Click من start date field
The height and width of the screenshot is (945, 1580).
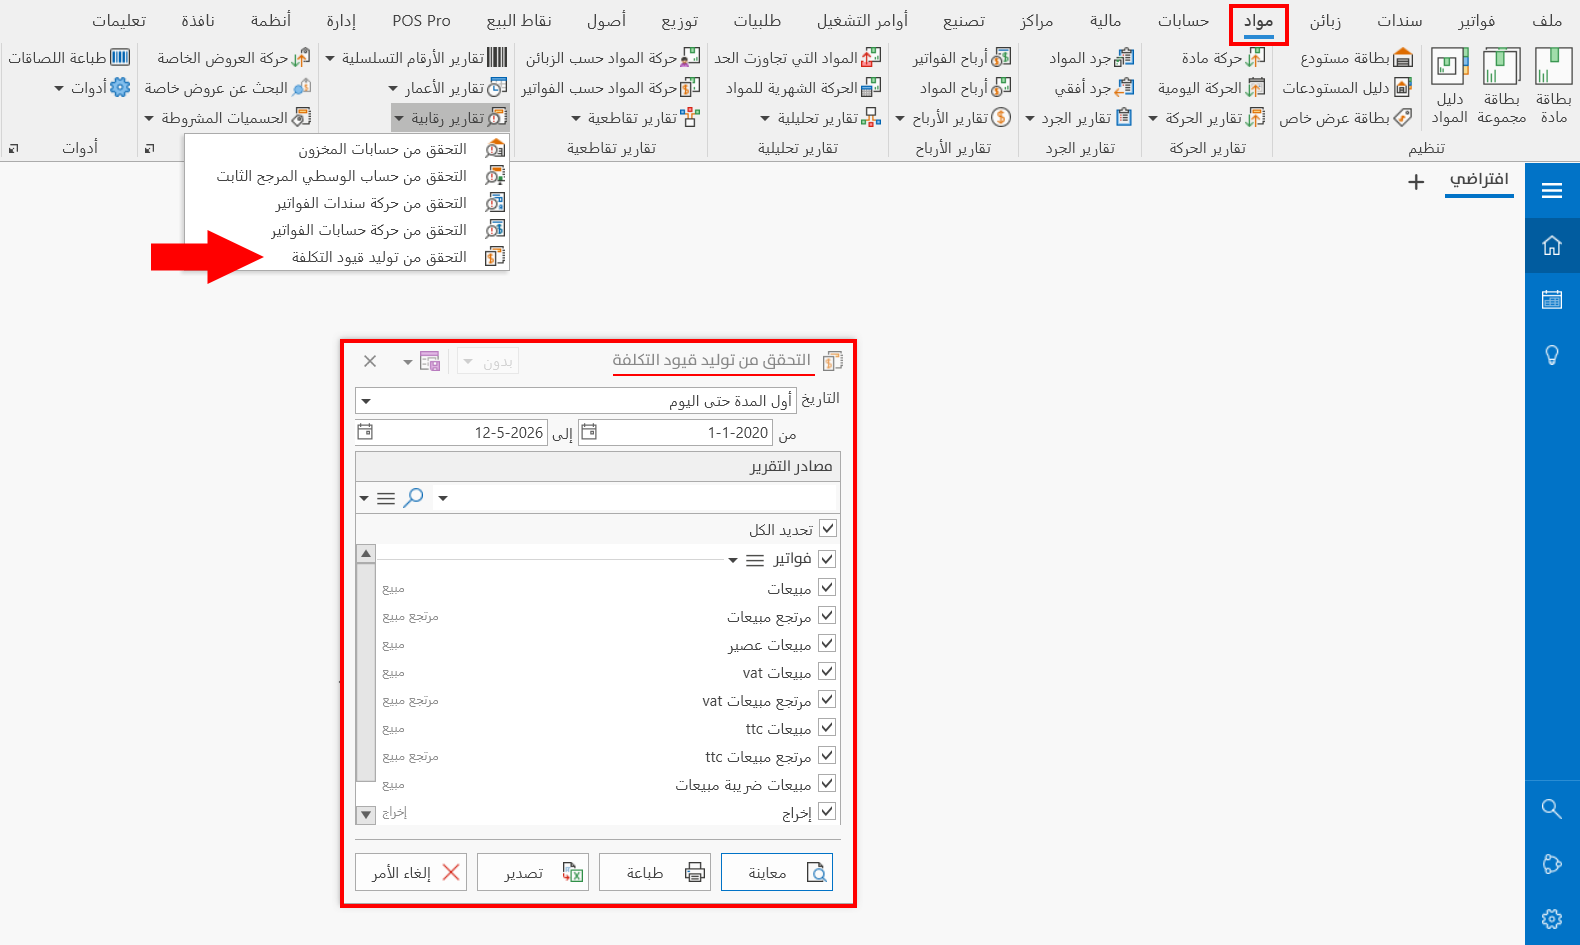(x=675, y=432)
